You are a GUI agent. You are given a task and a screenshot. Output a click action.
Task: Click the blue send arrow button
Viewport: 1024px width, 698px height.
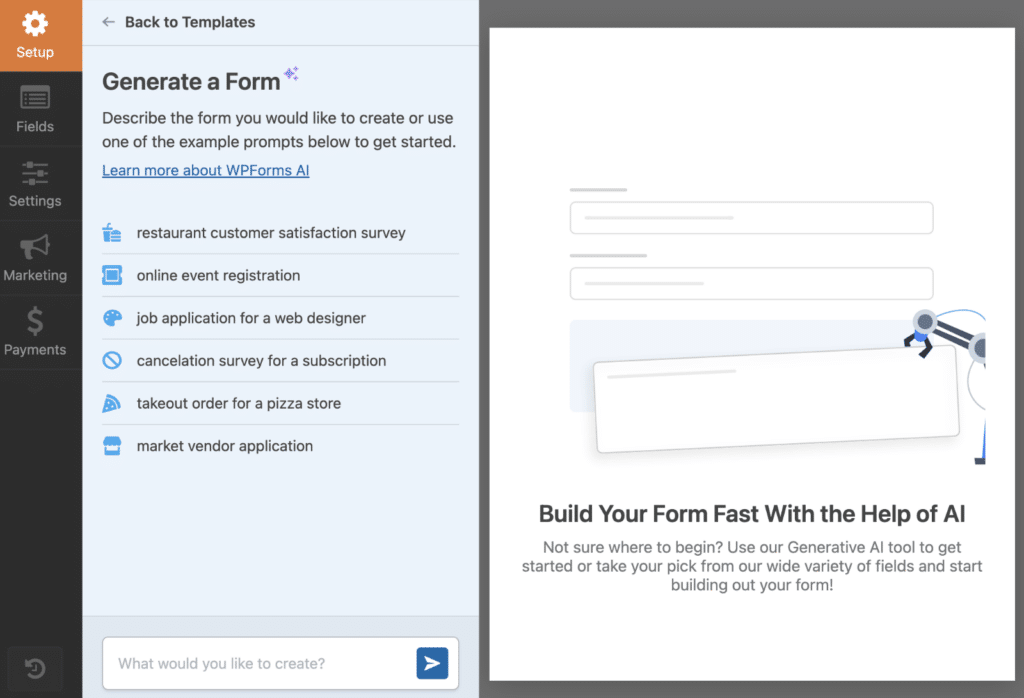432,663
